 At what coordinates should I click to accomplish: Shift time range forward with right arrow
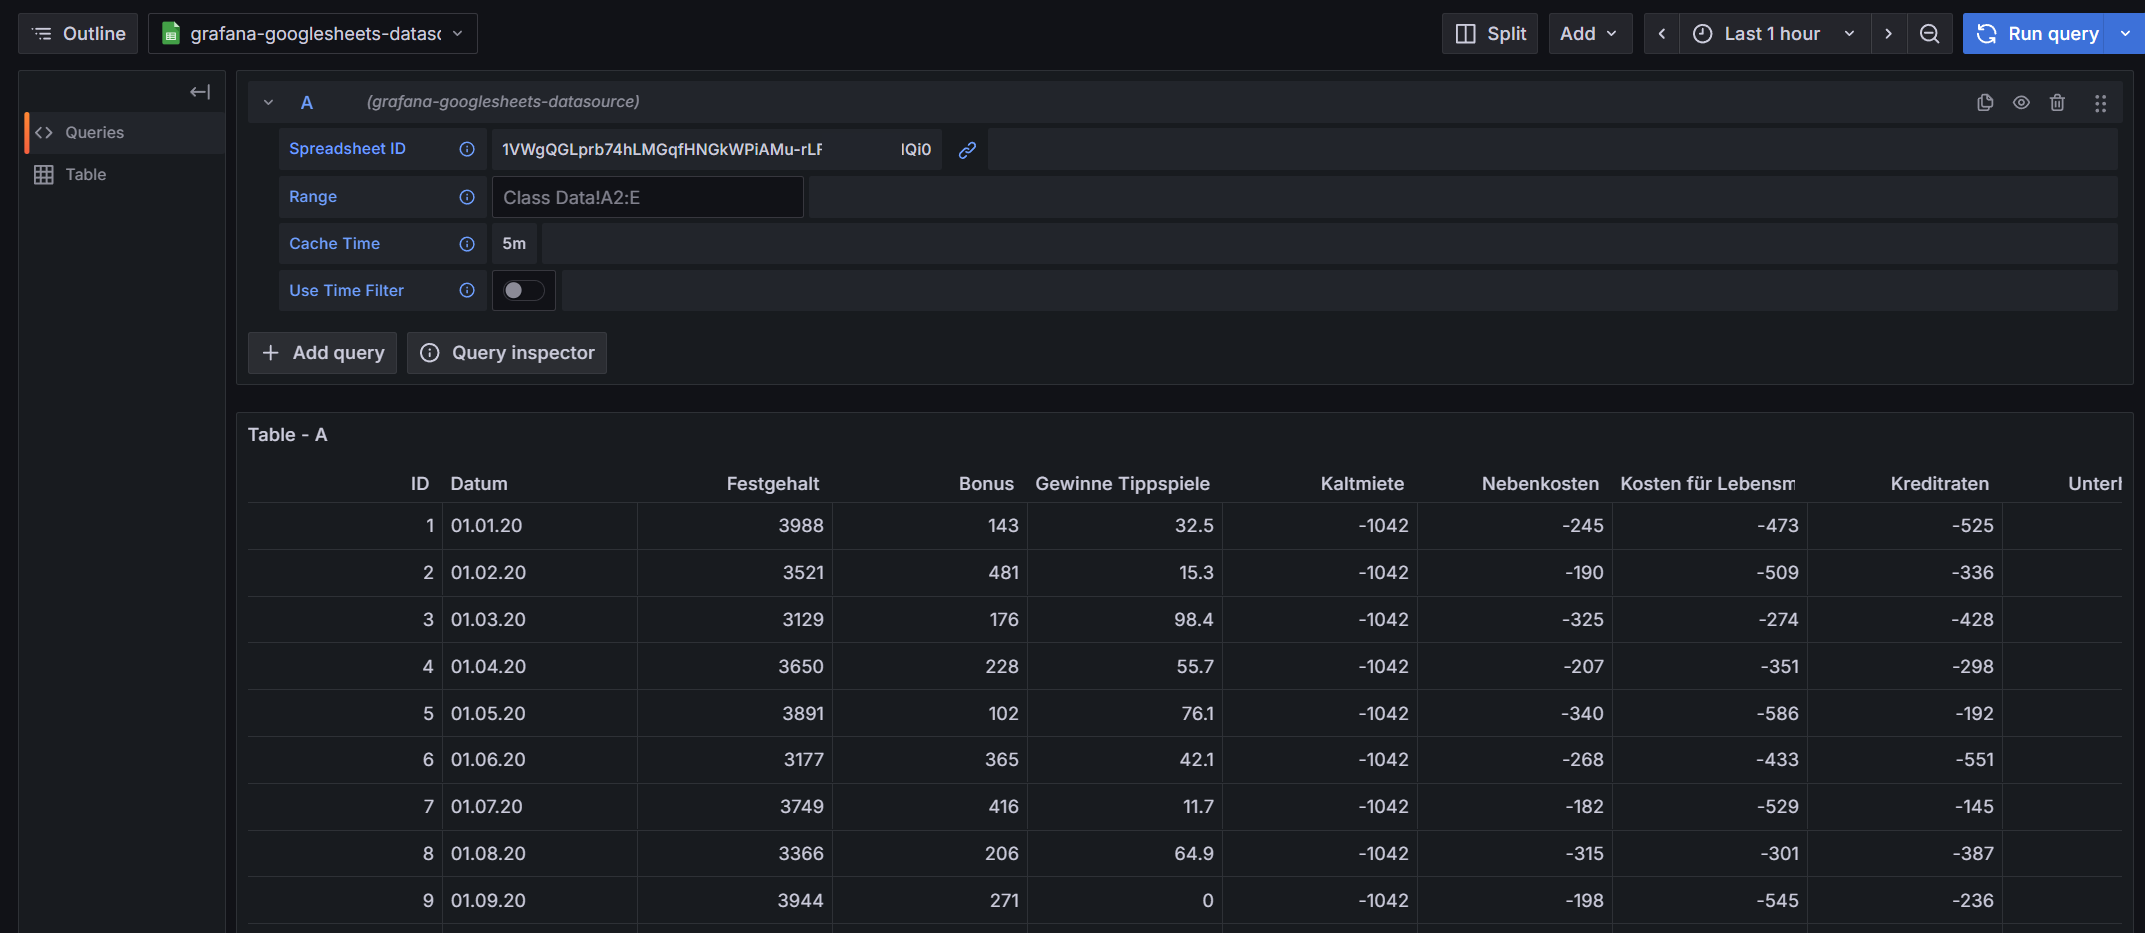click(1888, 34)
